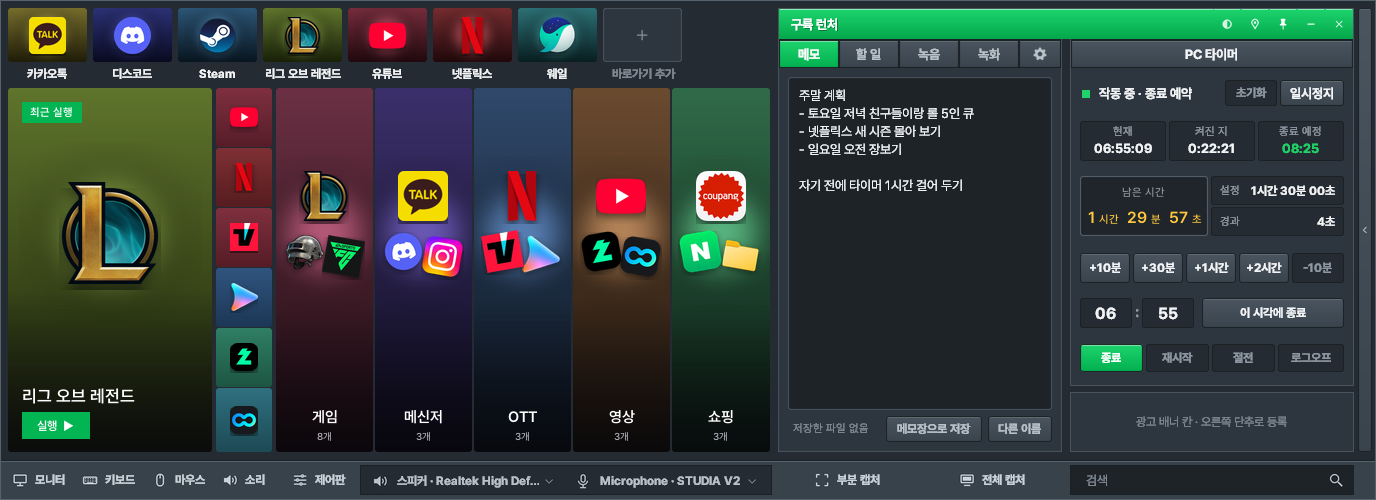Click into the 주말 계획 memo text area
The width and height of the screenshot is (1376, 500).
[919, 243]
